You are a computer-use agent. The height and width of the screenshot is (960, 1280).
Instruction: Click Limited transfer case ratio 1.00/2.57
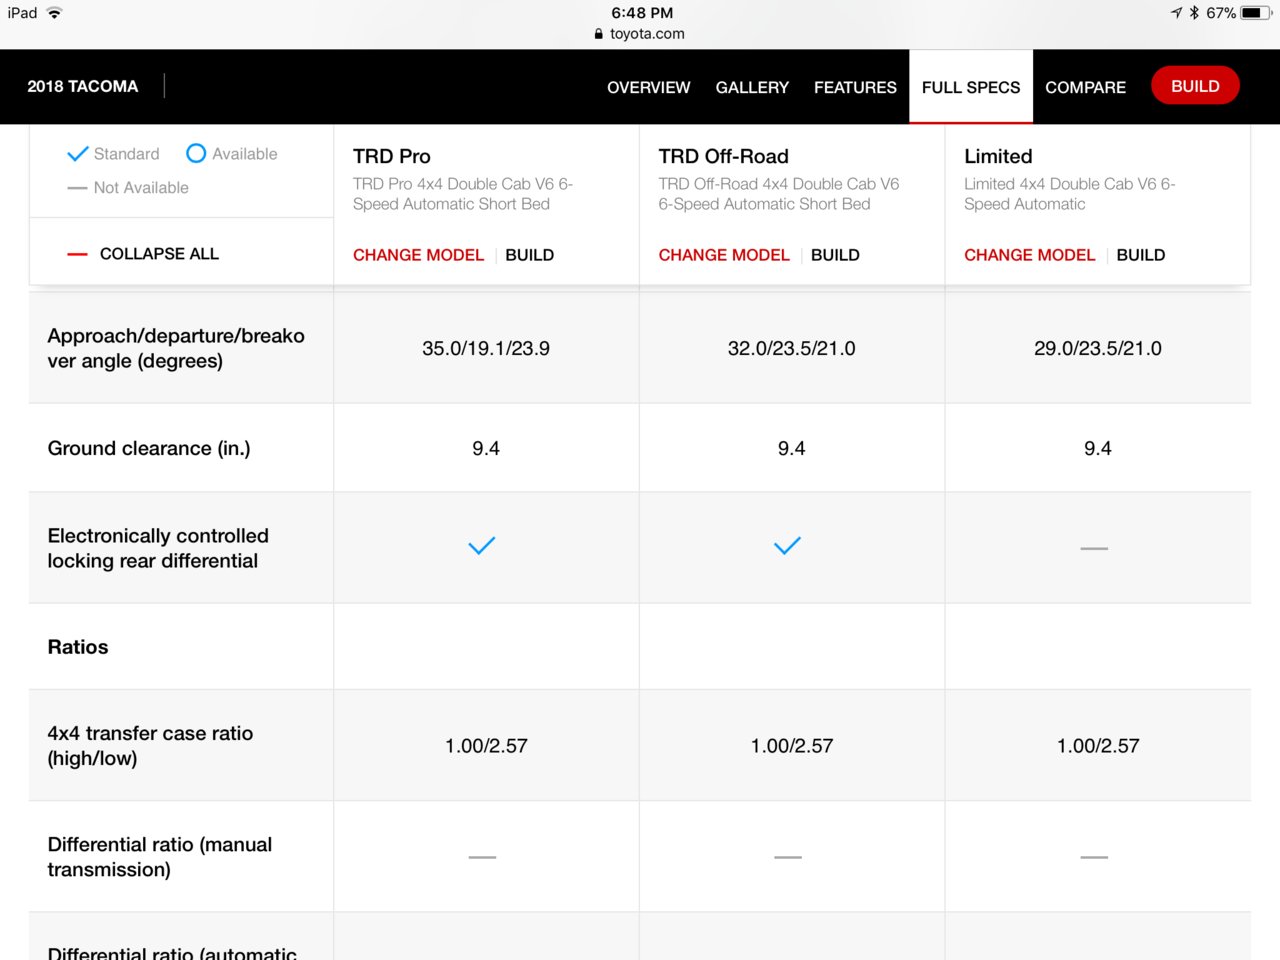1098,746
